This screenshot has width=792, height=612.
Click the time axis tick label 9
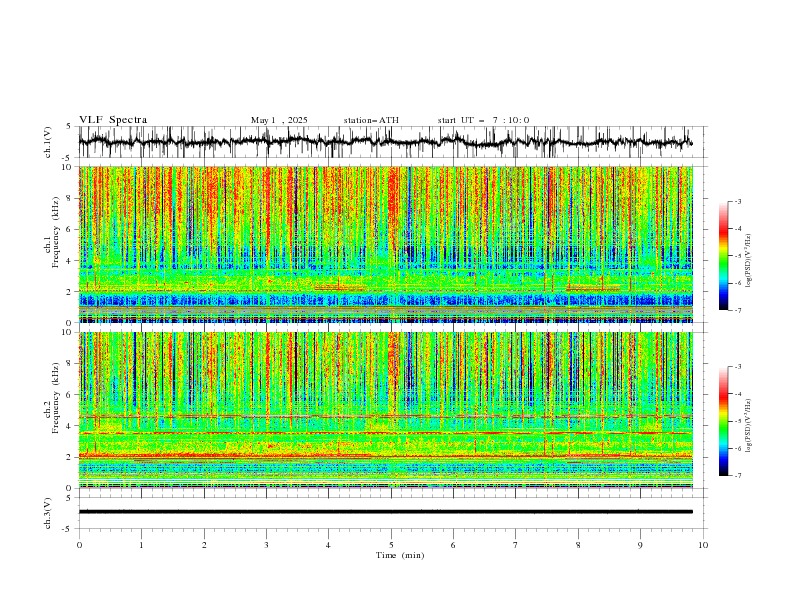[x=640, y=545]
